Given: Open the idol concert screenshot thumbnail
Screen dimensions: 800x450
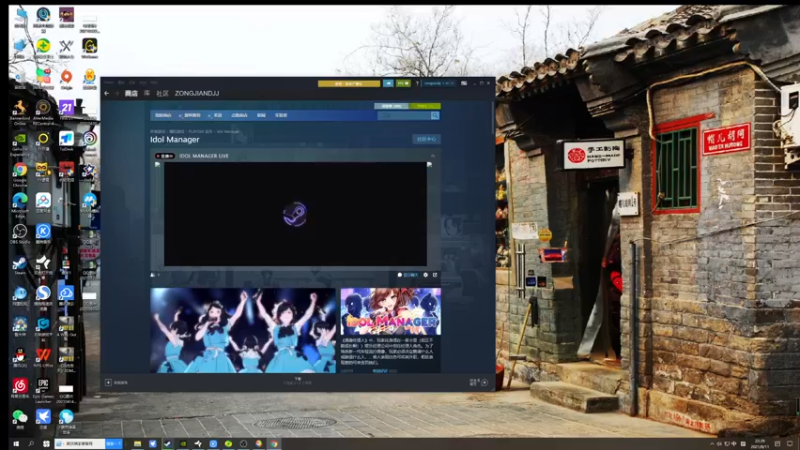Looking at the screenshot, I should [x=243, y=330].
